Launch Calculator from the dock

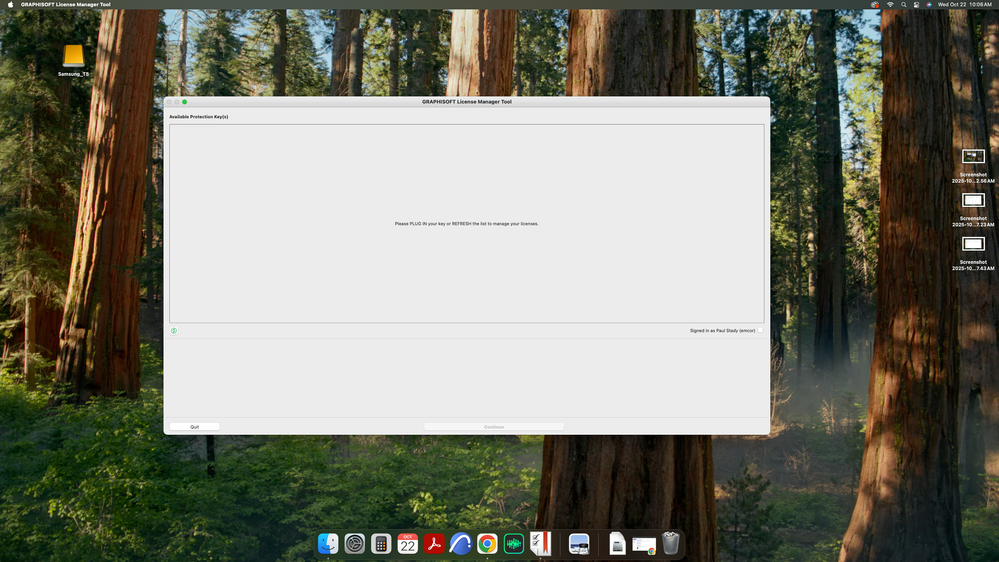point(381,544)
